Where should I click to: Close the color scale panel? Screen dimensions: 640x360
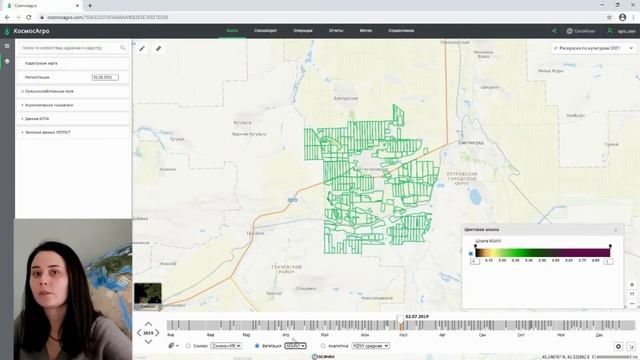(616, 230)
